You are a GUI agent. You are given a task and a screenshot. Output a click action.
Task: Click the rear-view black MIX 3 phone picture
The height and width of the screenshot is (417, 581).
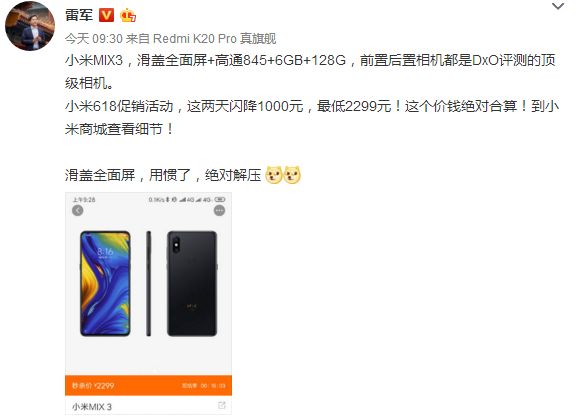(192, 284)
